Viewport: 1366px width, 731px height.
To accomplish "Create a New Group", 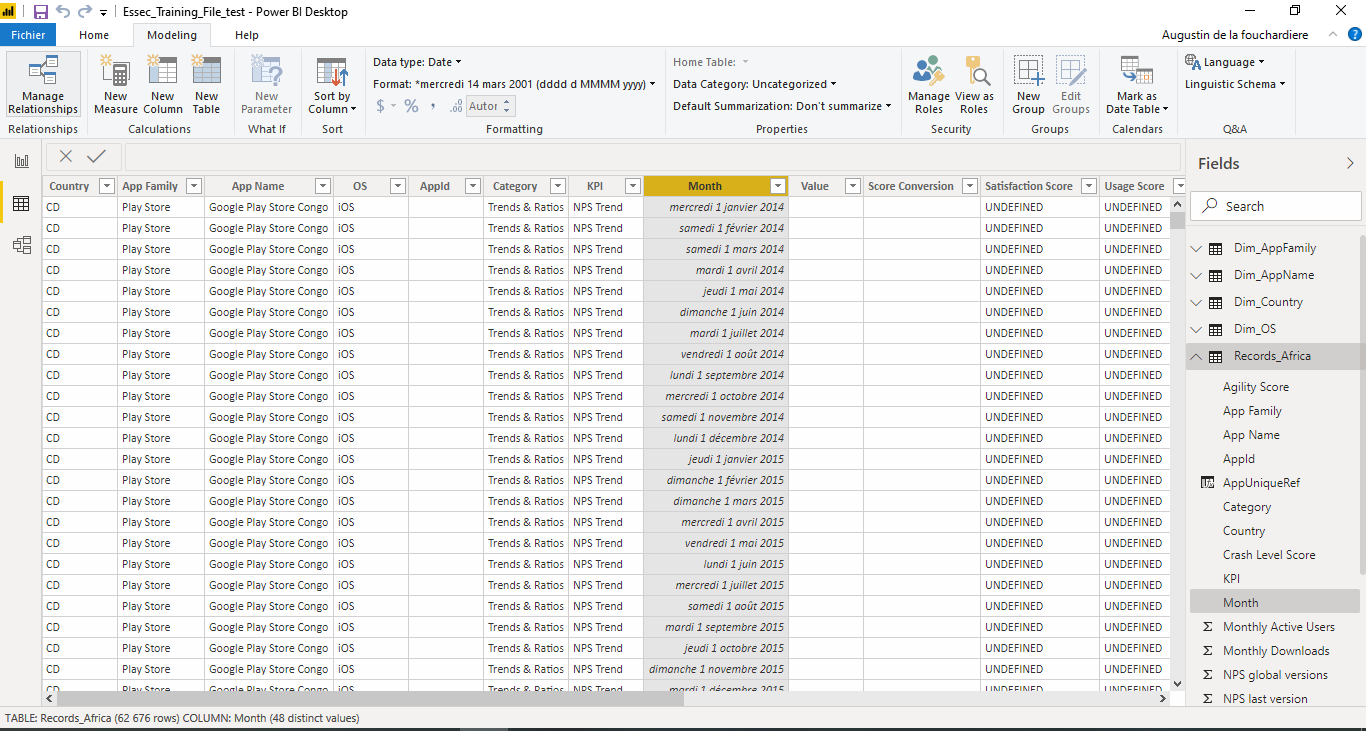I will click(1028, 85).
